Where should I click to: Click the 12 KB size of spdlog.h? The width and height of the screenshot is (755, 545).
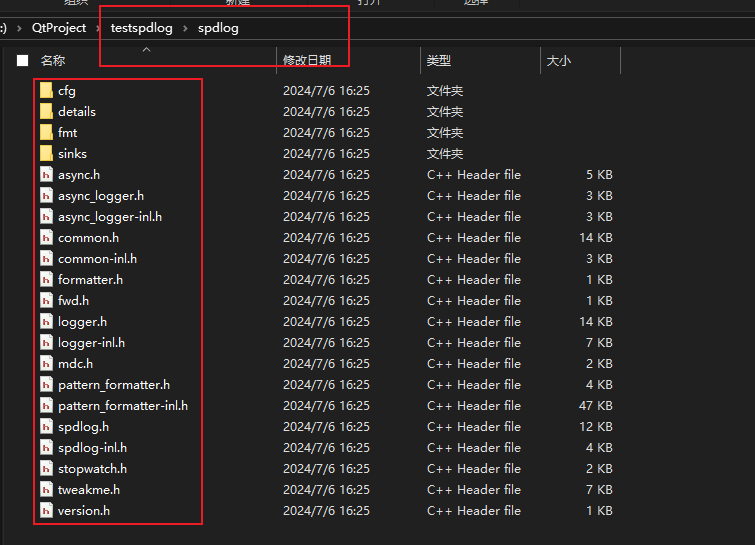coord(596,427)
